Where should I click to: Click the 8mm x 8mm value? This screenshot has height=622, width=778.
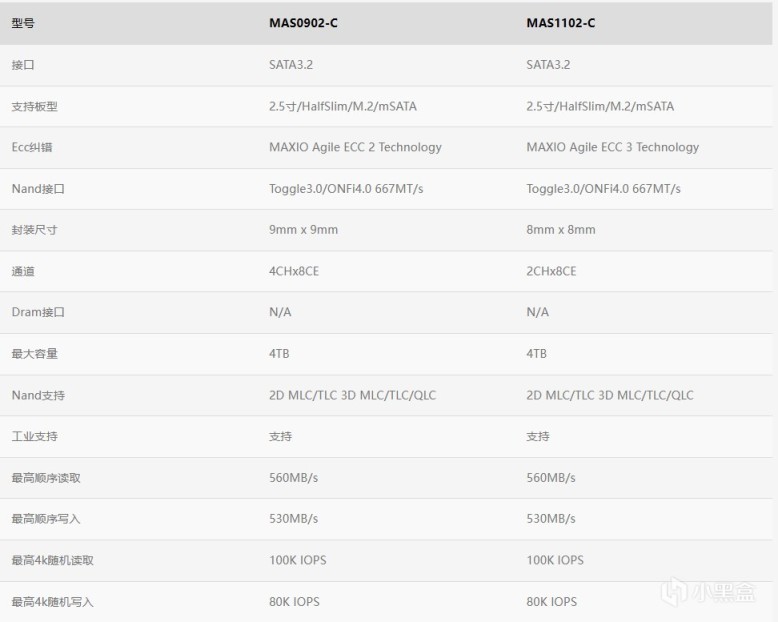pyautogui.click(x=560, y=229)
